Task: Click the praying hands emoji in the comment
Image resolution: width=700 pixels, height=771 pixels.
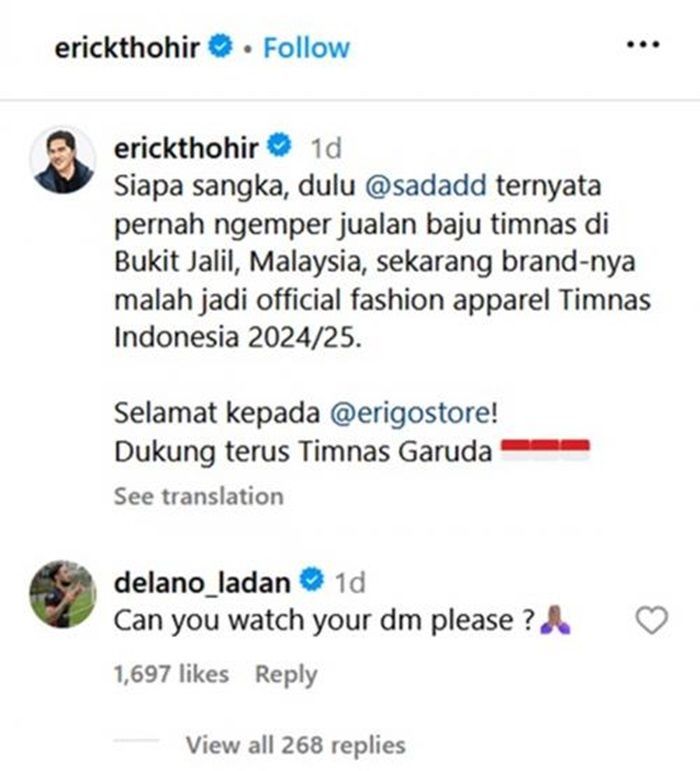Action: click(555, 620)
